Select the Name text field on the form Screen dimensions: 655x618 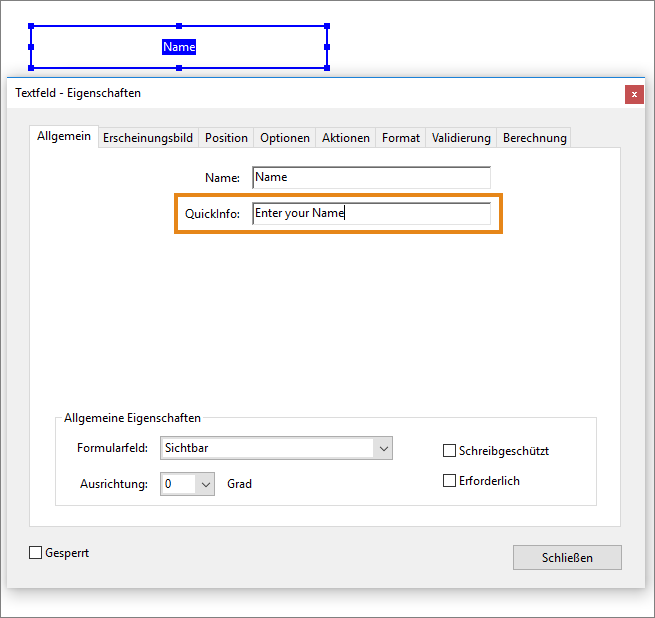[179, 47]
